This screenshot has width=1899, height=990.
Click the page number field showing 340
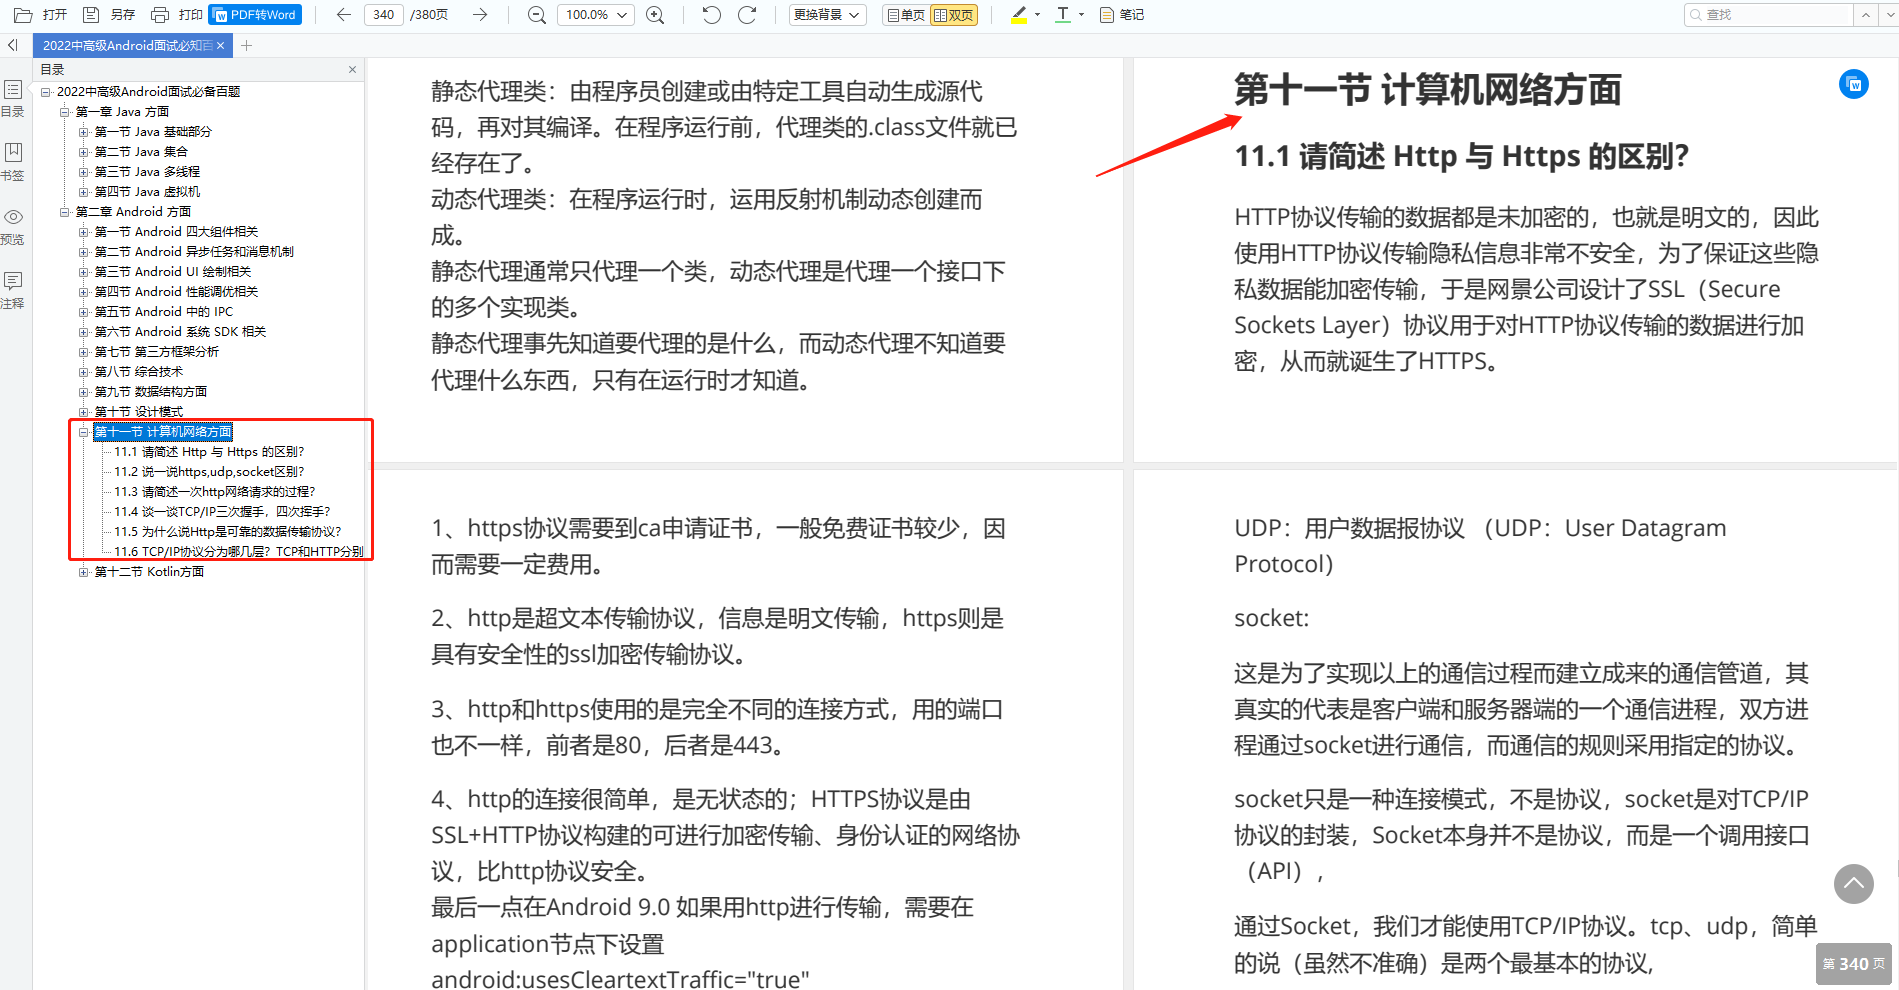click(384, 15)
